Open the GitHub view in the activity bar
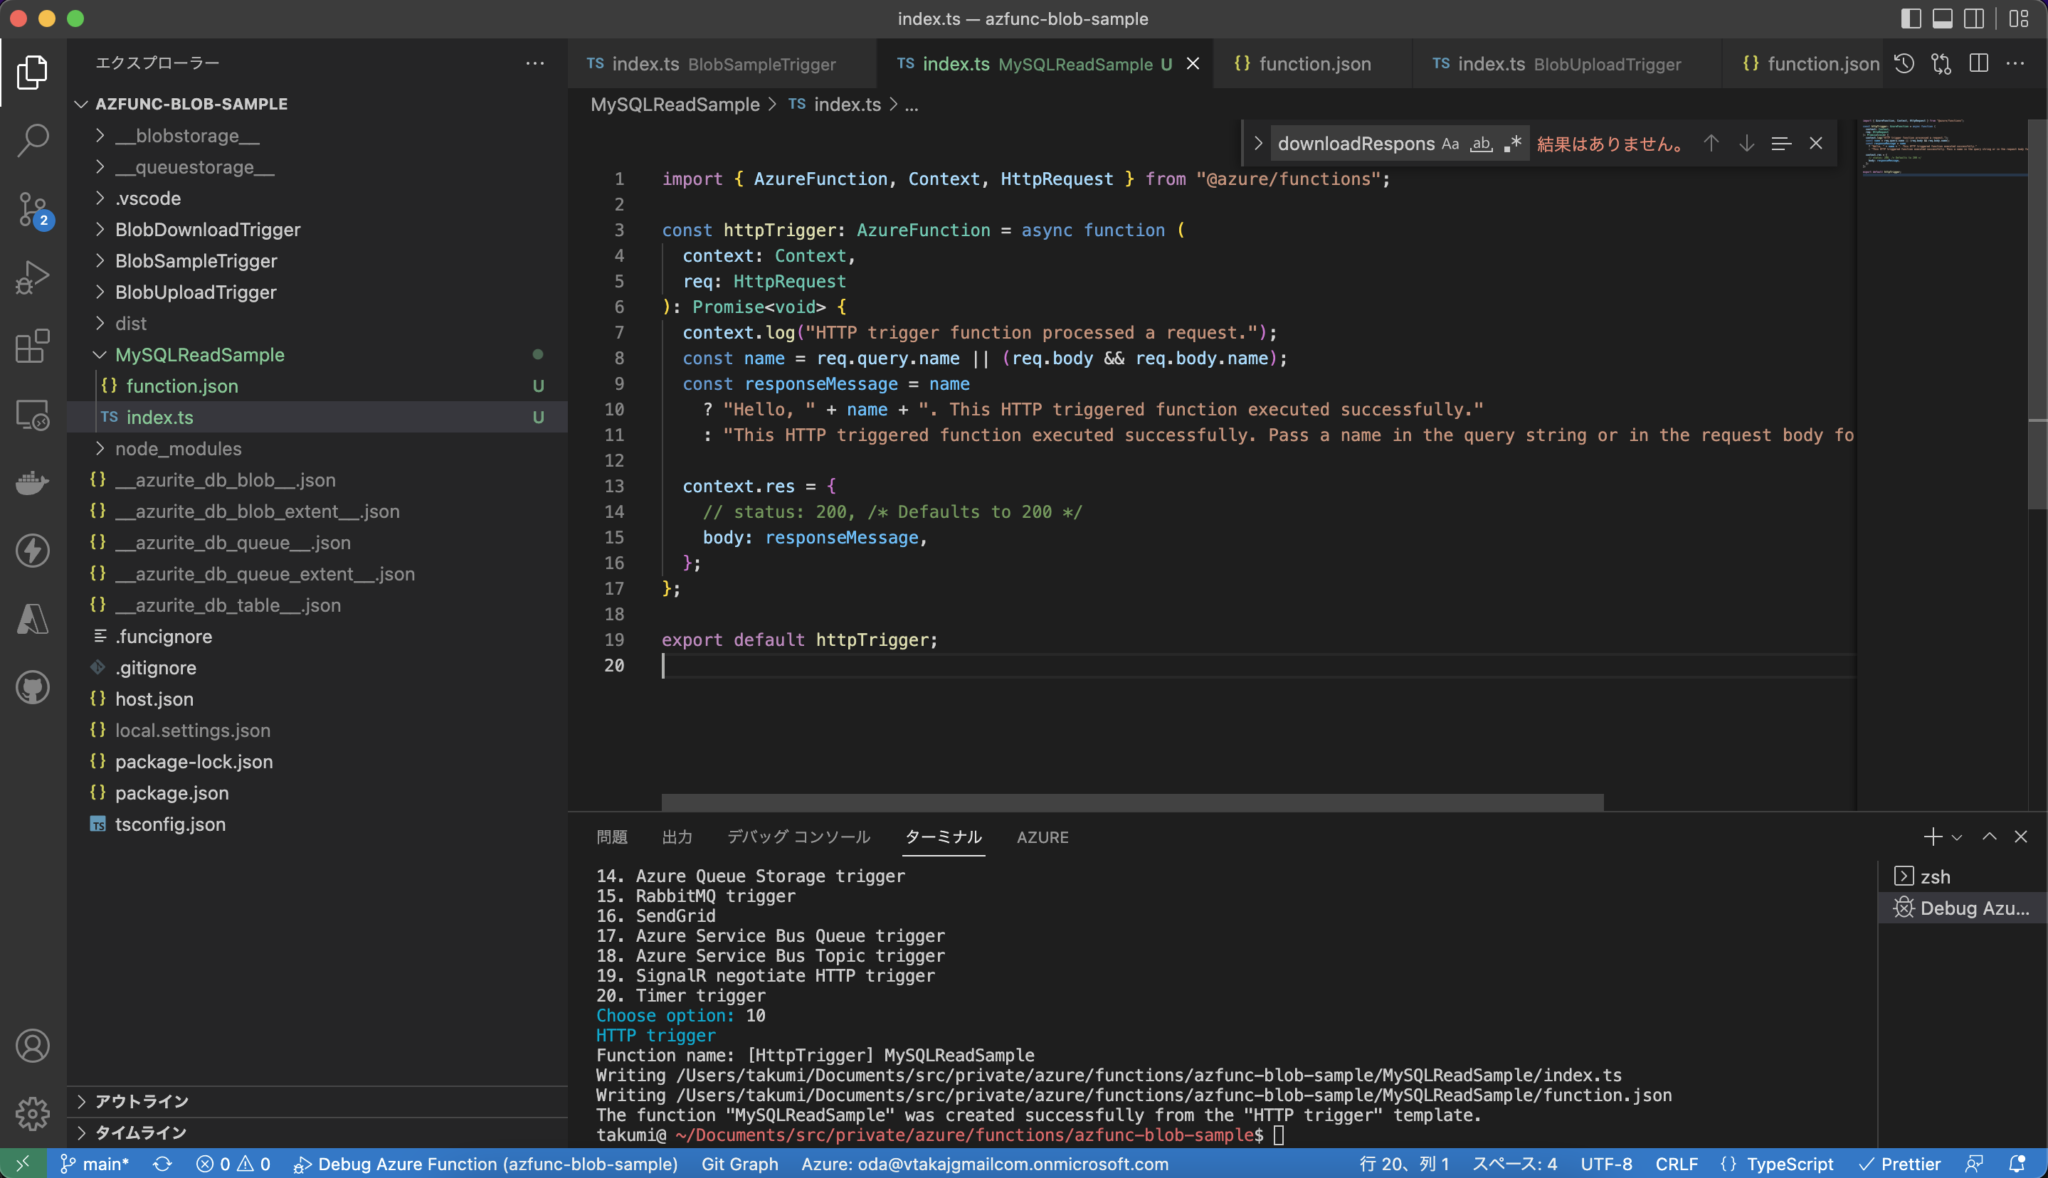2048x1178 pixels. click(33, 687)
